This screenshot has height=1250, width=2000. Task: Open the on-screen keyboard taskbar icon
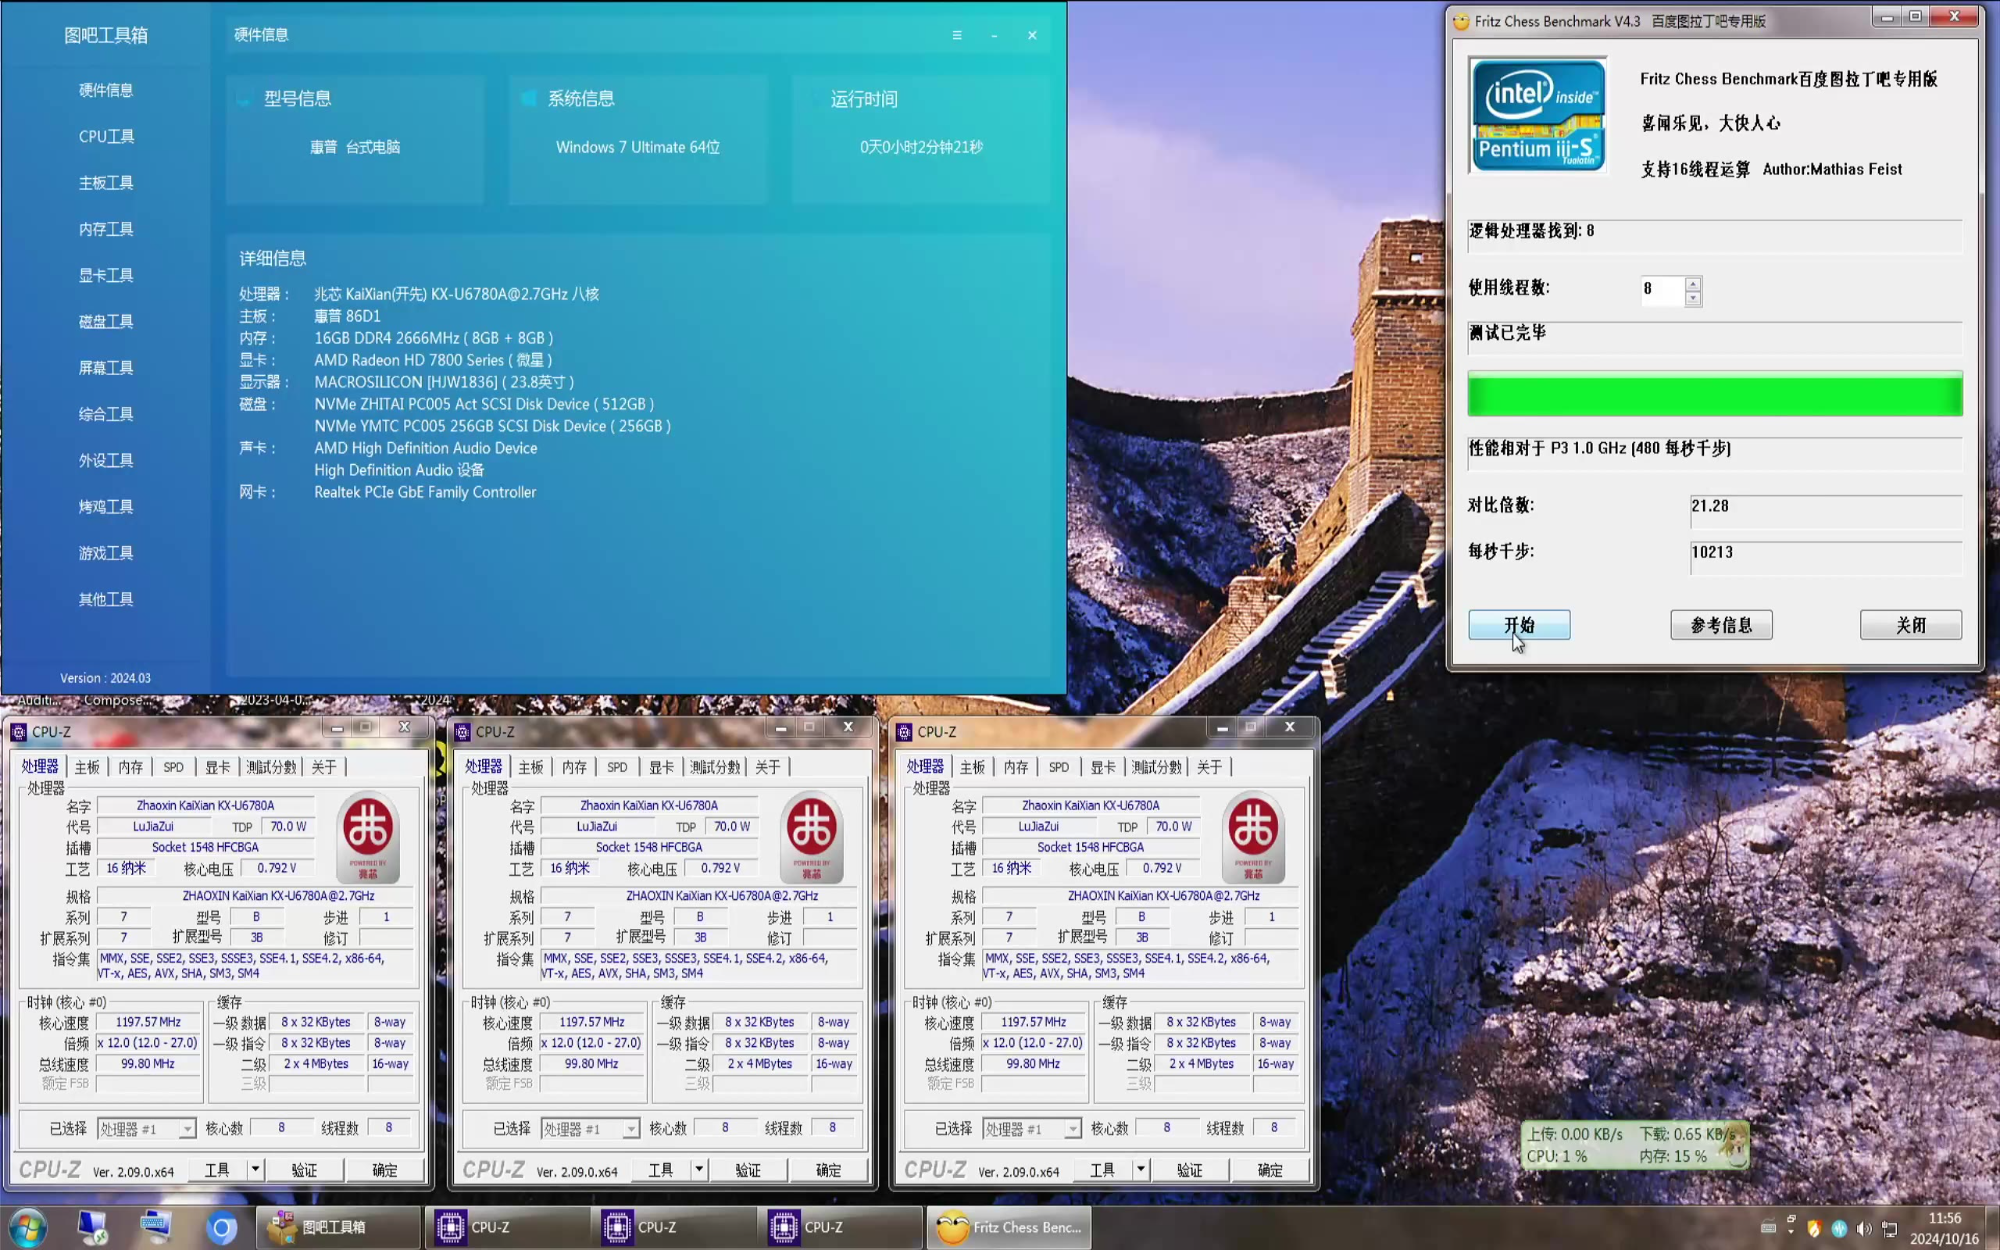pyautogui.click(x=157, y=1226)
